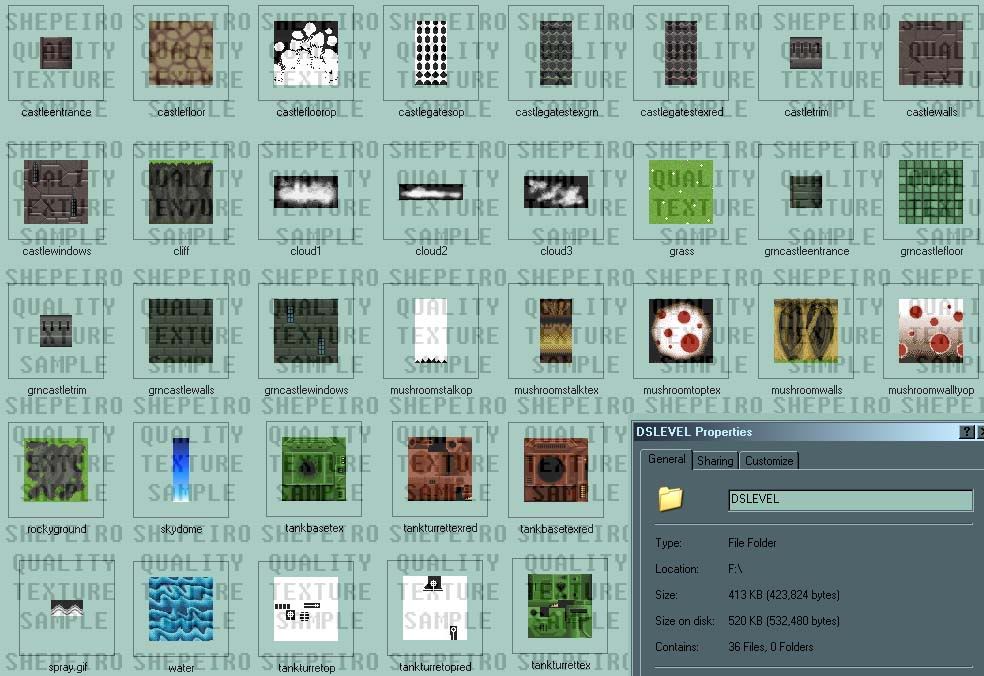The height and width of the screenshot is (676, 984).
Task: Pick the grass texture thumbnail
Action: pos(681,191)
